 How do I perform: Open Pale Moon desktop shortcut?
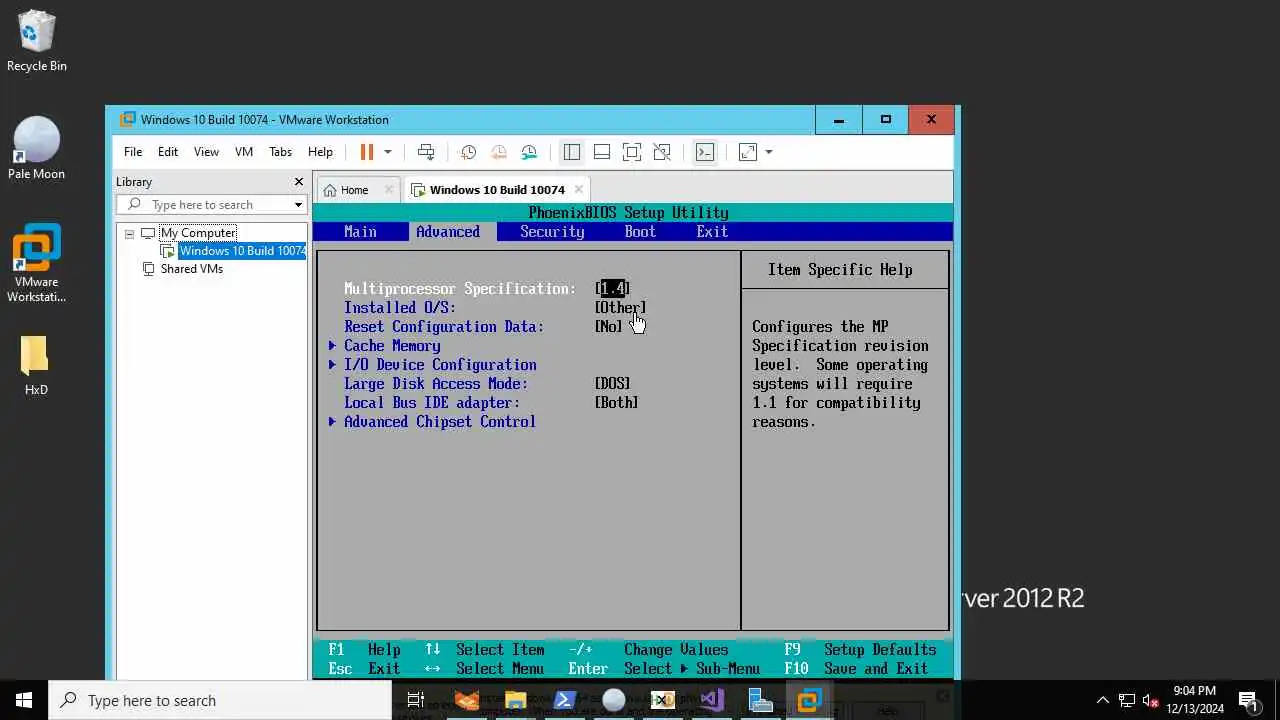pyautogui.click(x=36, y=148)
